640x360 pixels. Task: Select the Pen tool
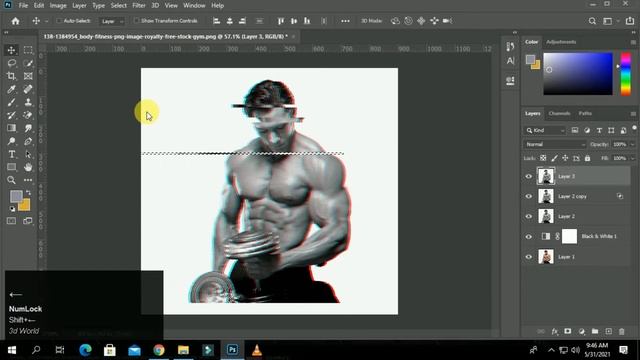click(x=28, y=141)
